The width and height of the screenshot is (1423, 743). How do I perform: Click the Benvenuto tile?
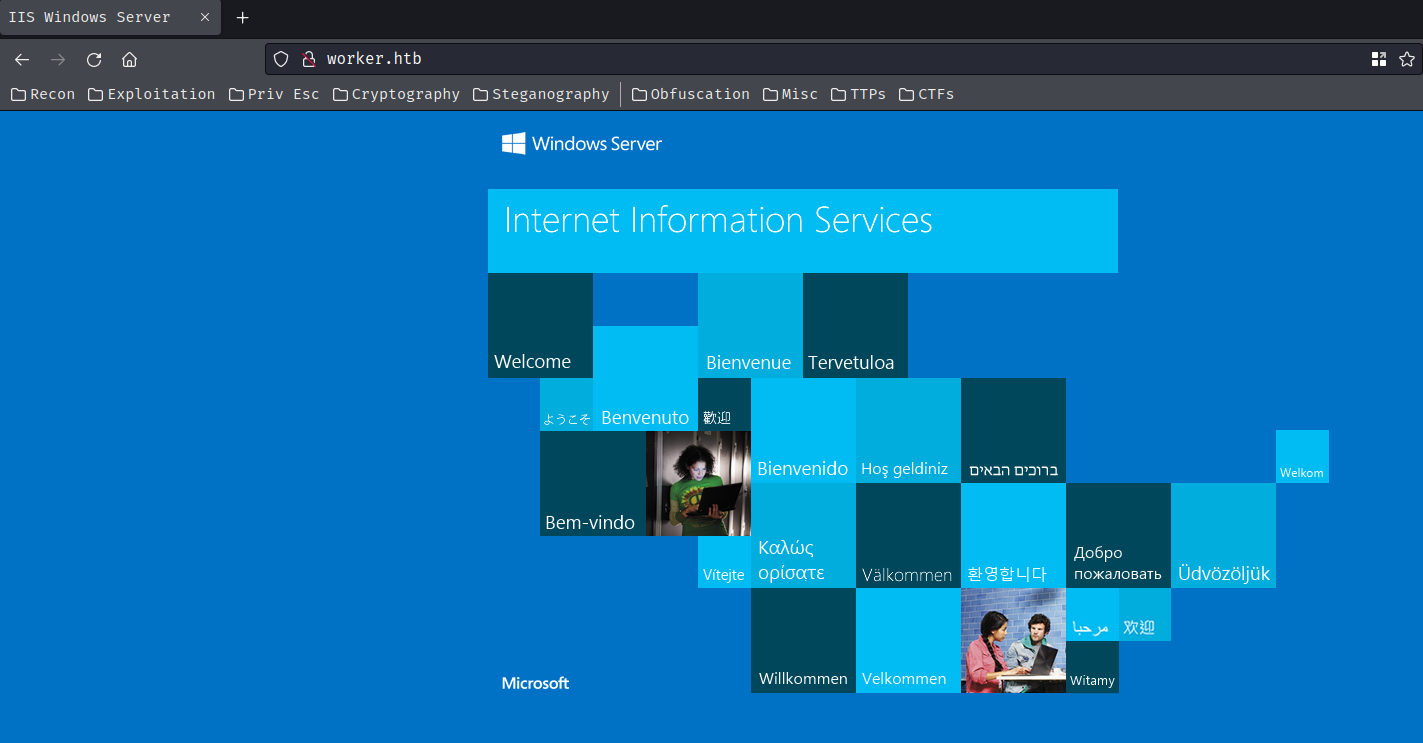pos(645,378)
